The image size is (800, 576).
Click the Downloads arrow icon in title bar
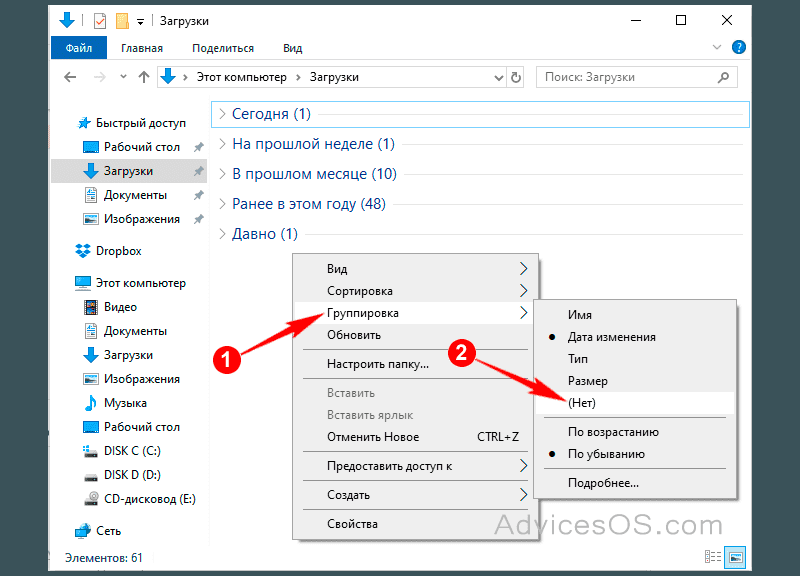pyautogui.click(x=67, y=20)
